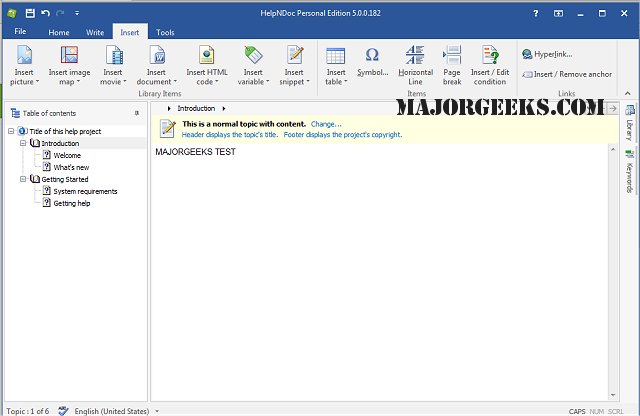Open the File menu

click(x=20, y=33)
